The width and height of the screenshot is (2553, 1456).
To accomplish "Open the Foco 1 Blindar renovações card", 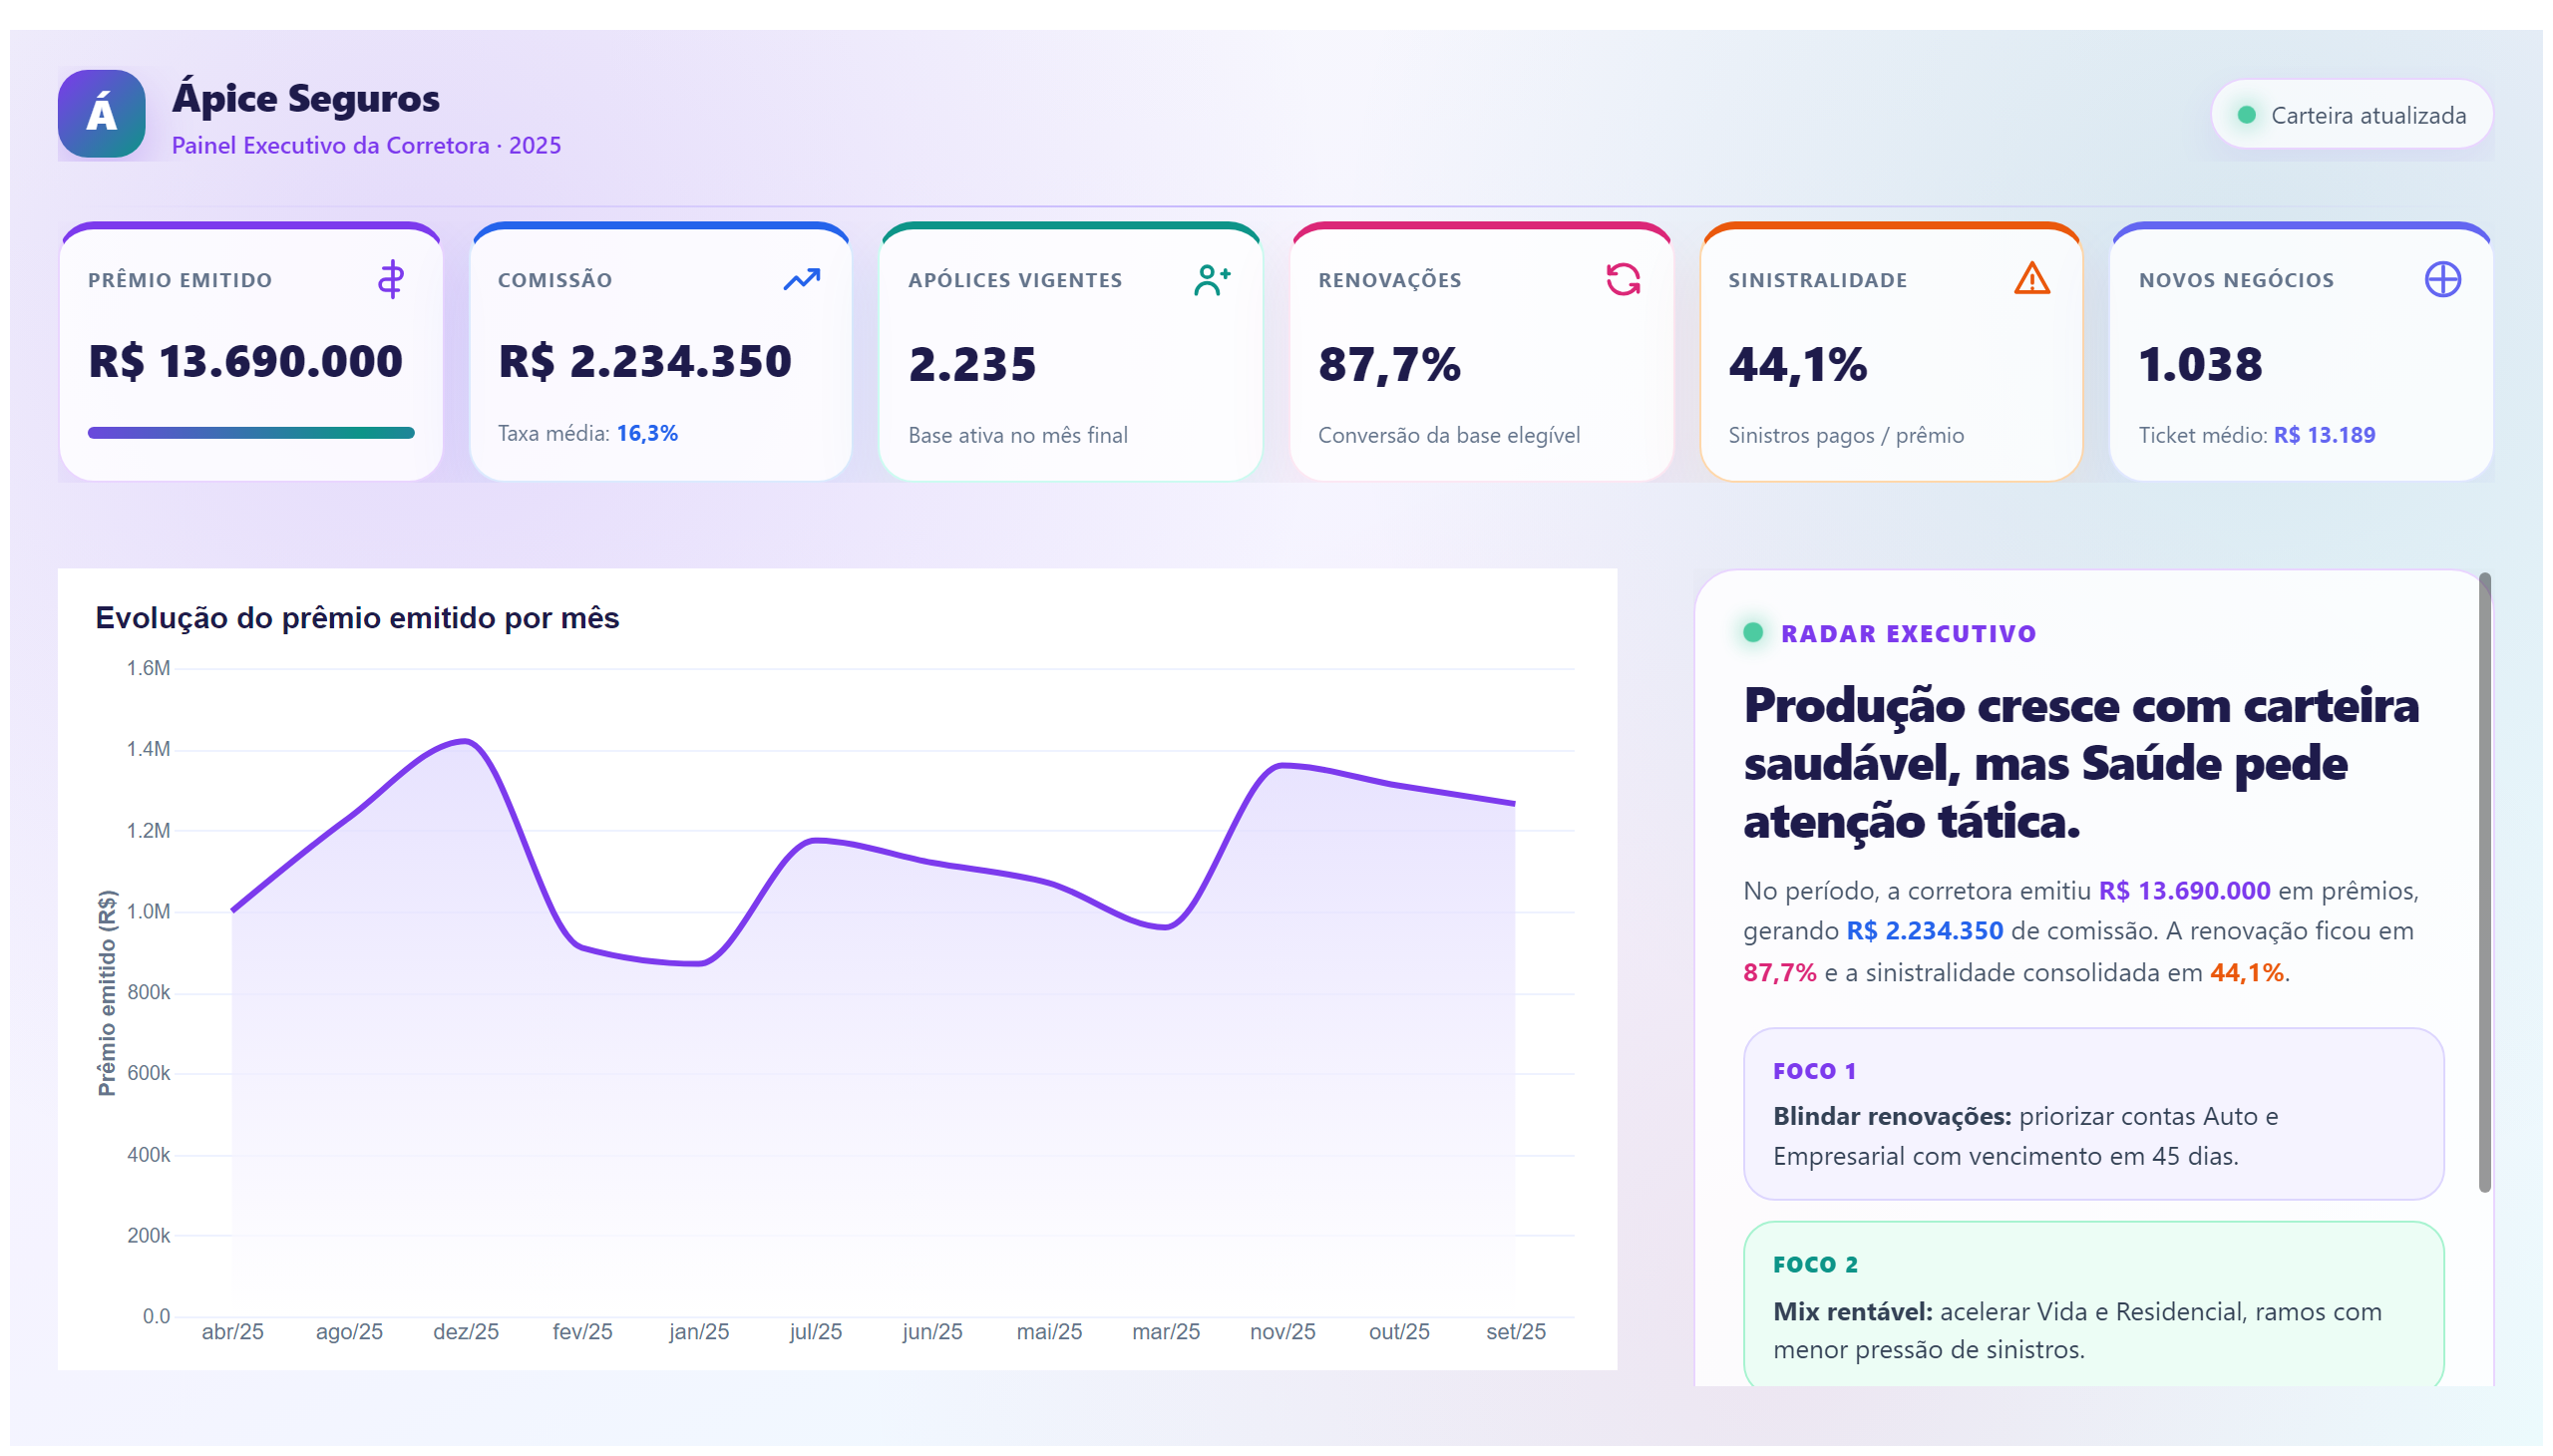I will [2093, 1114].
